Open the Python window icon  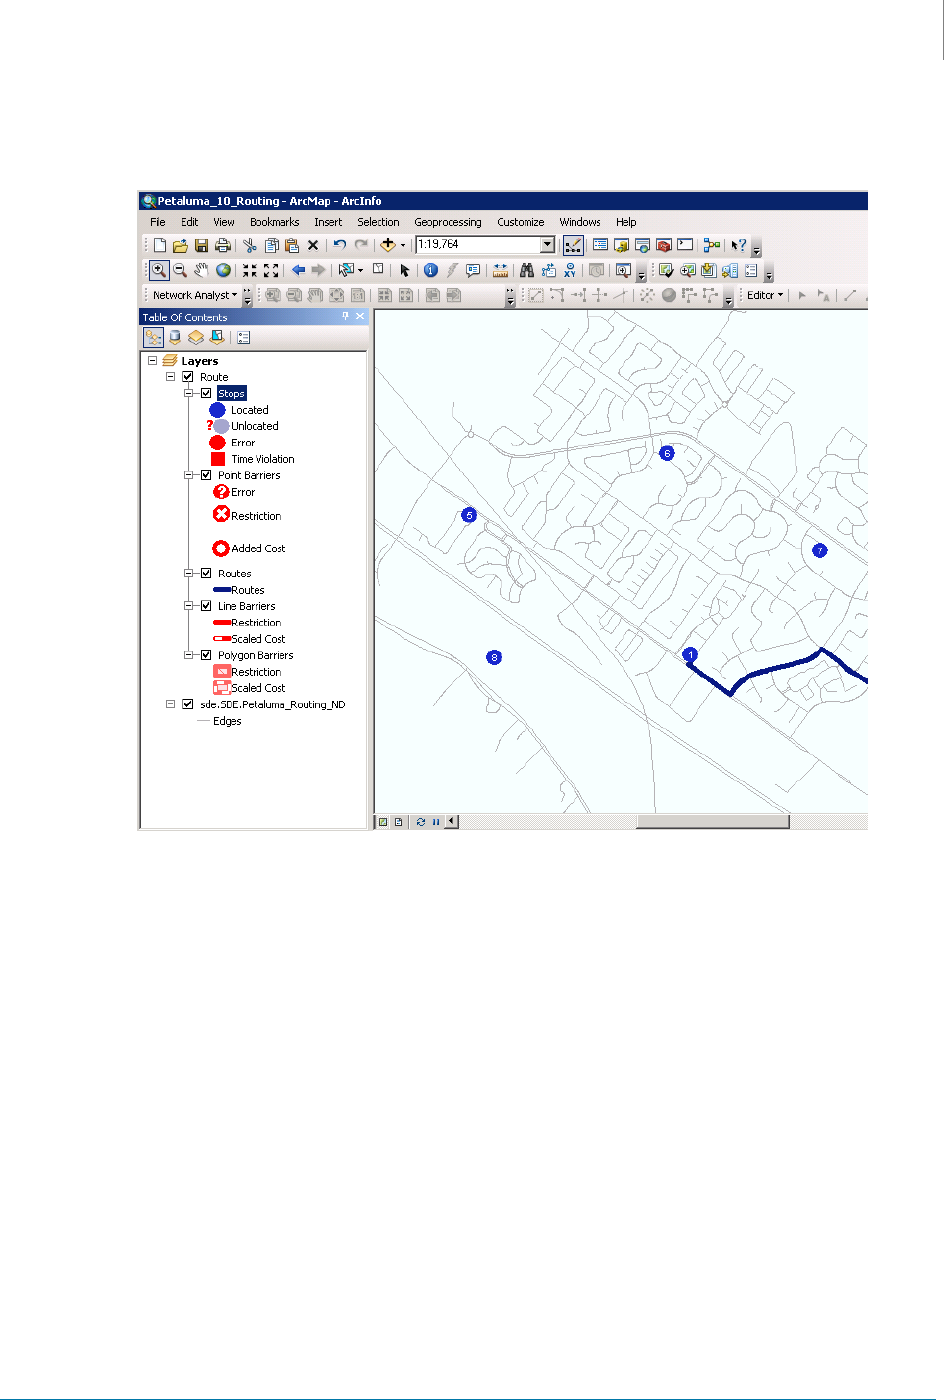point(685,245)
